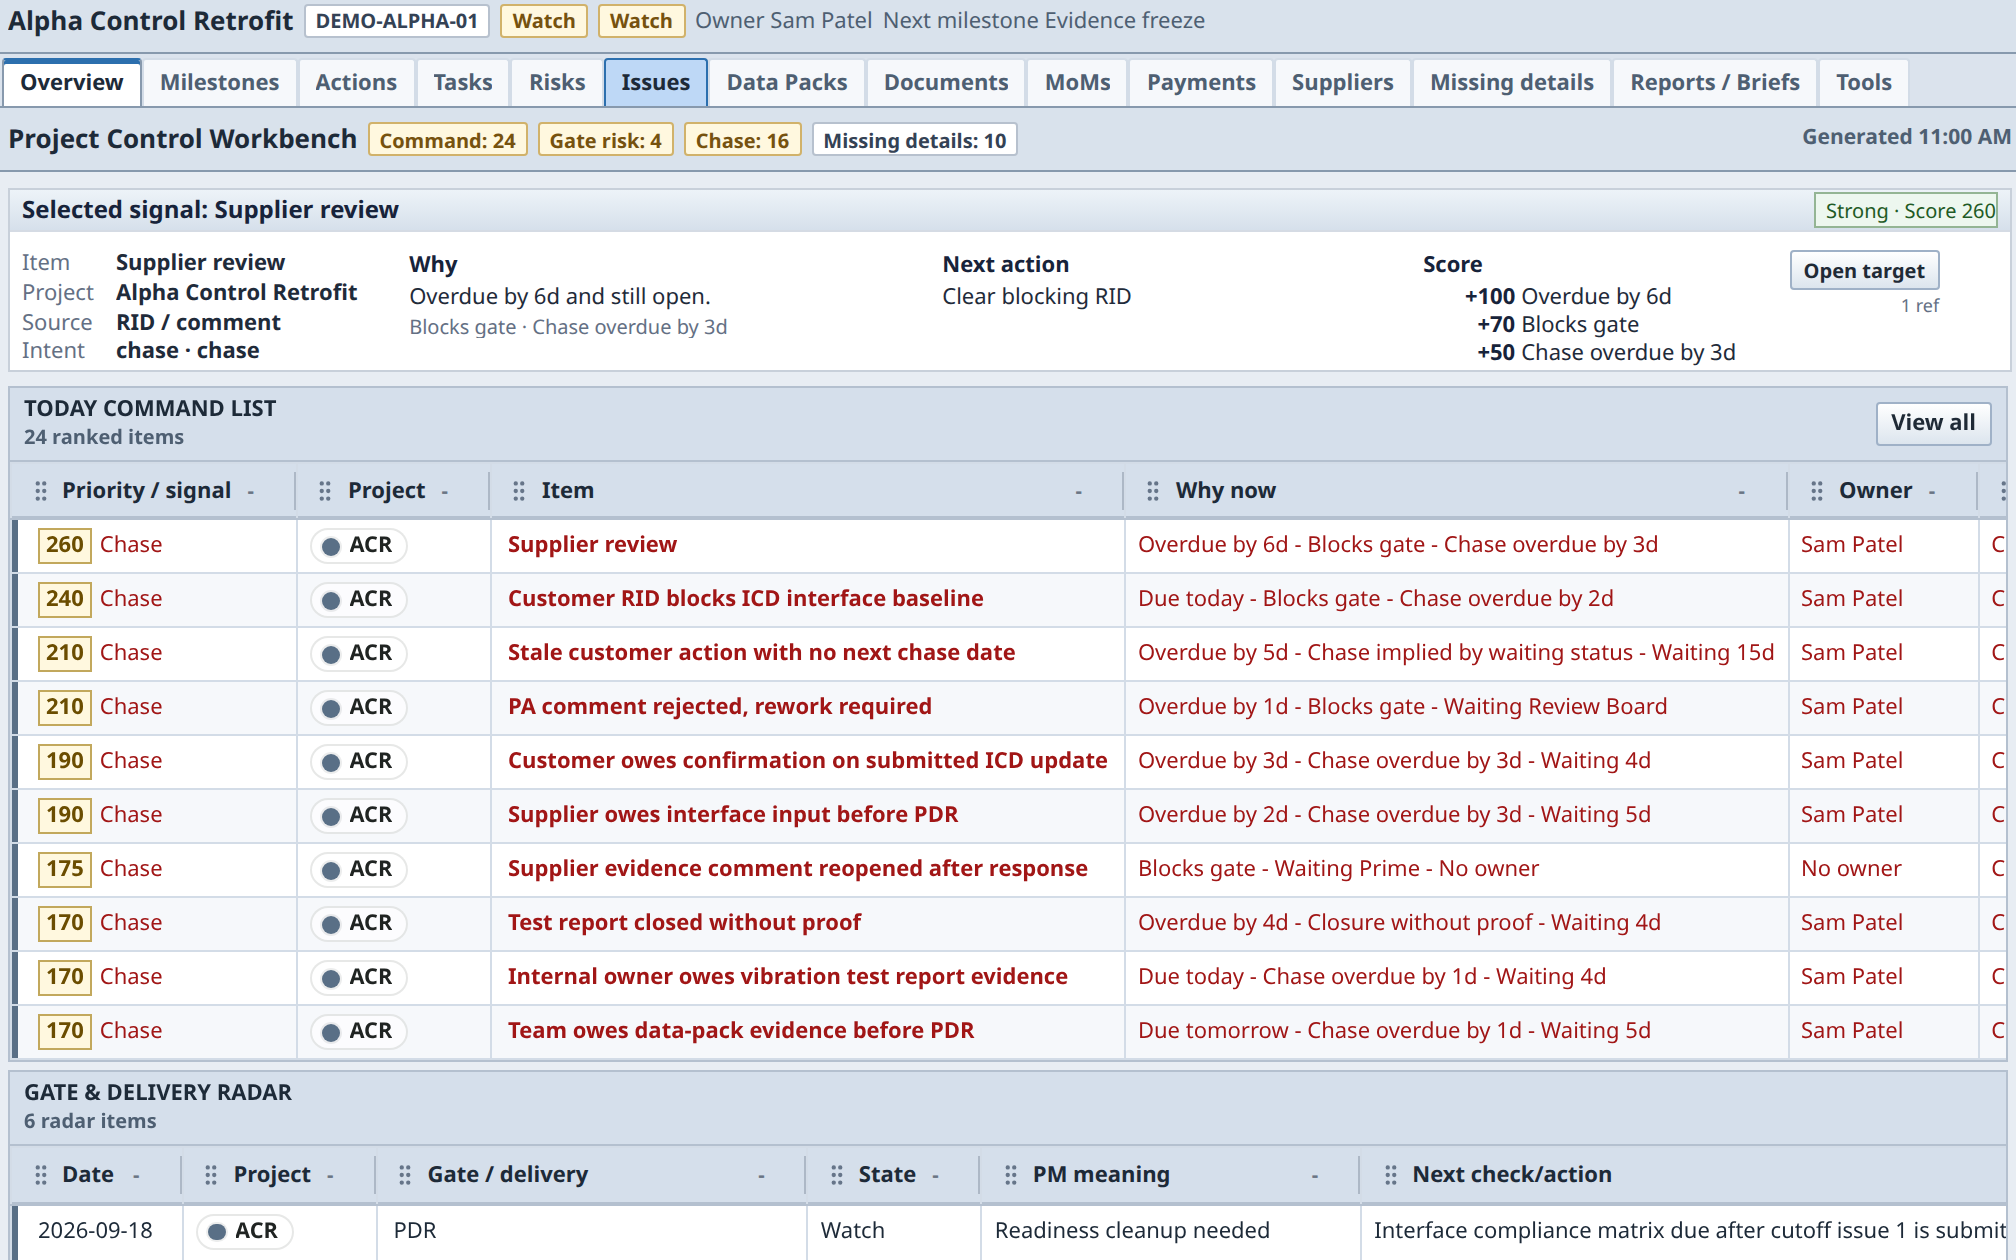Screen dimensions: 2016x1260
Task: Open Test report closed without proof item
Action: coord(684,923)
